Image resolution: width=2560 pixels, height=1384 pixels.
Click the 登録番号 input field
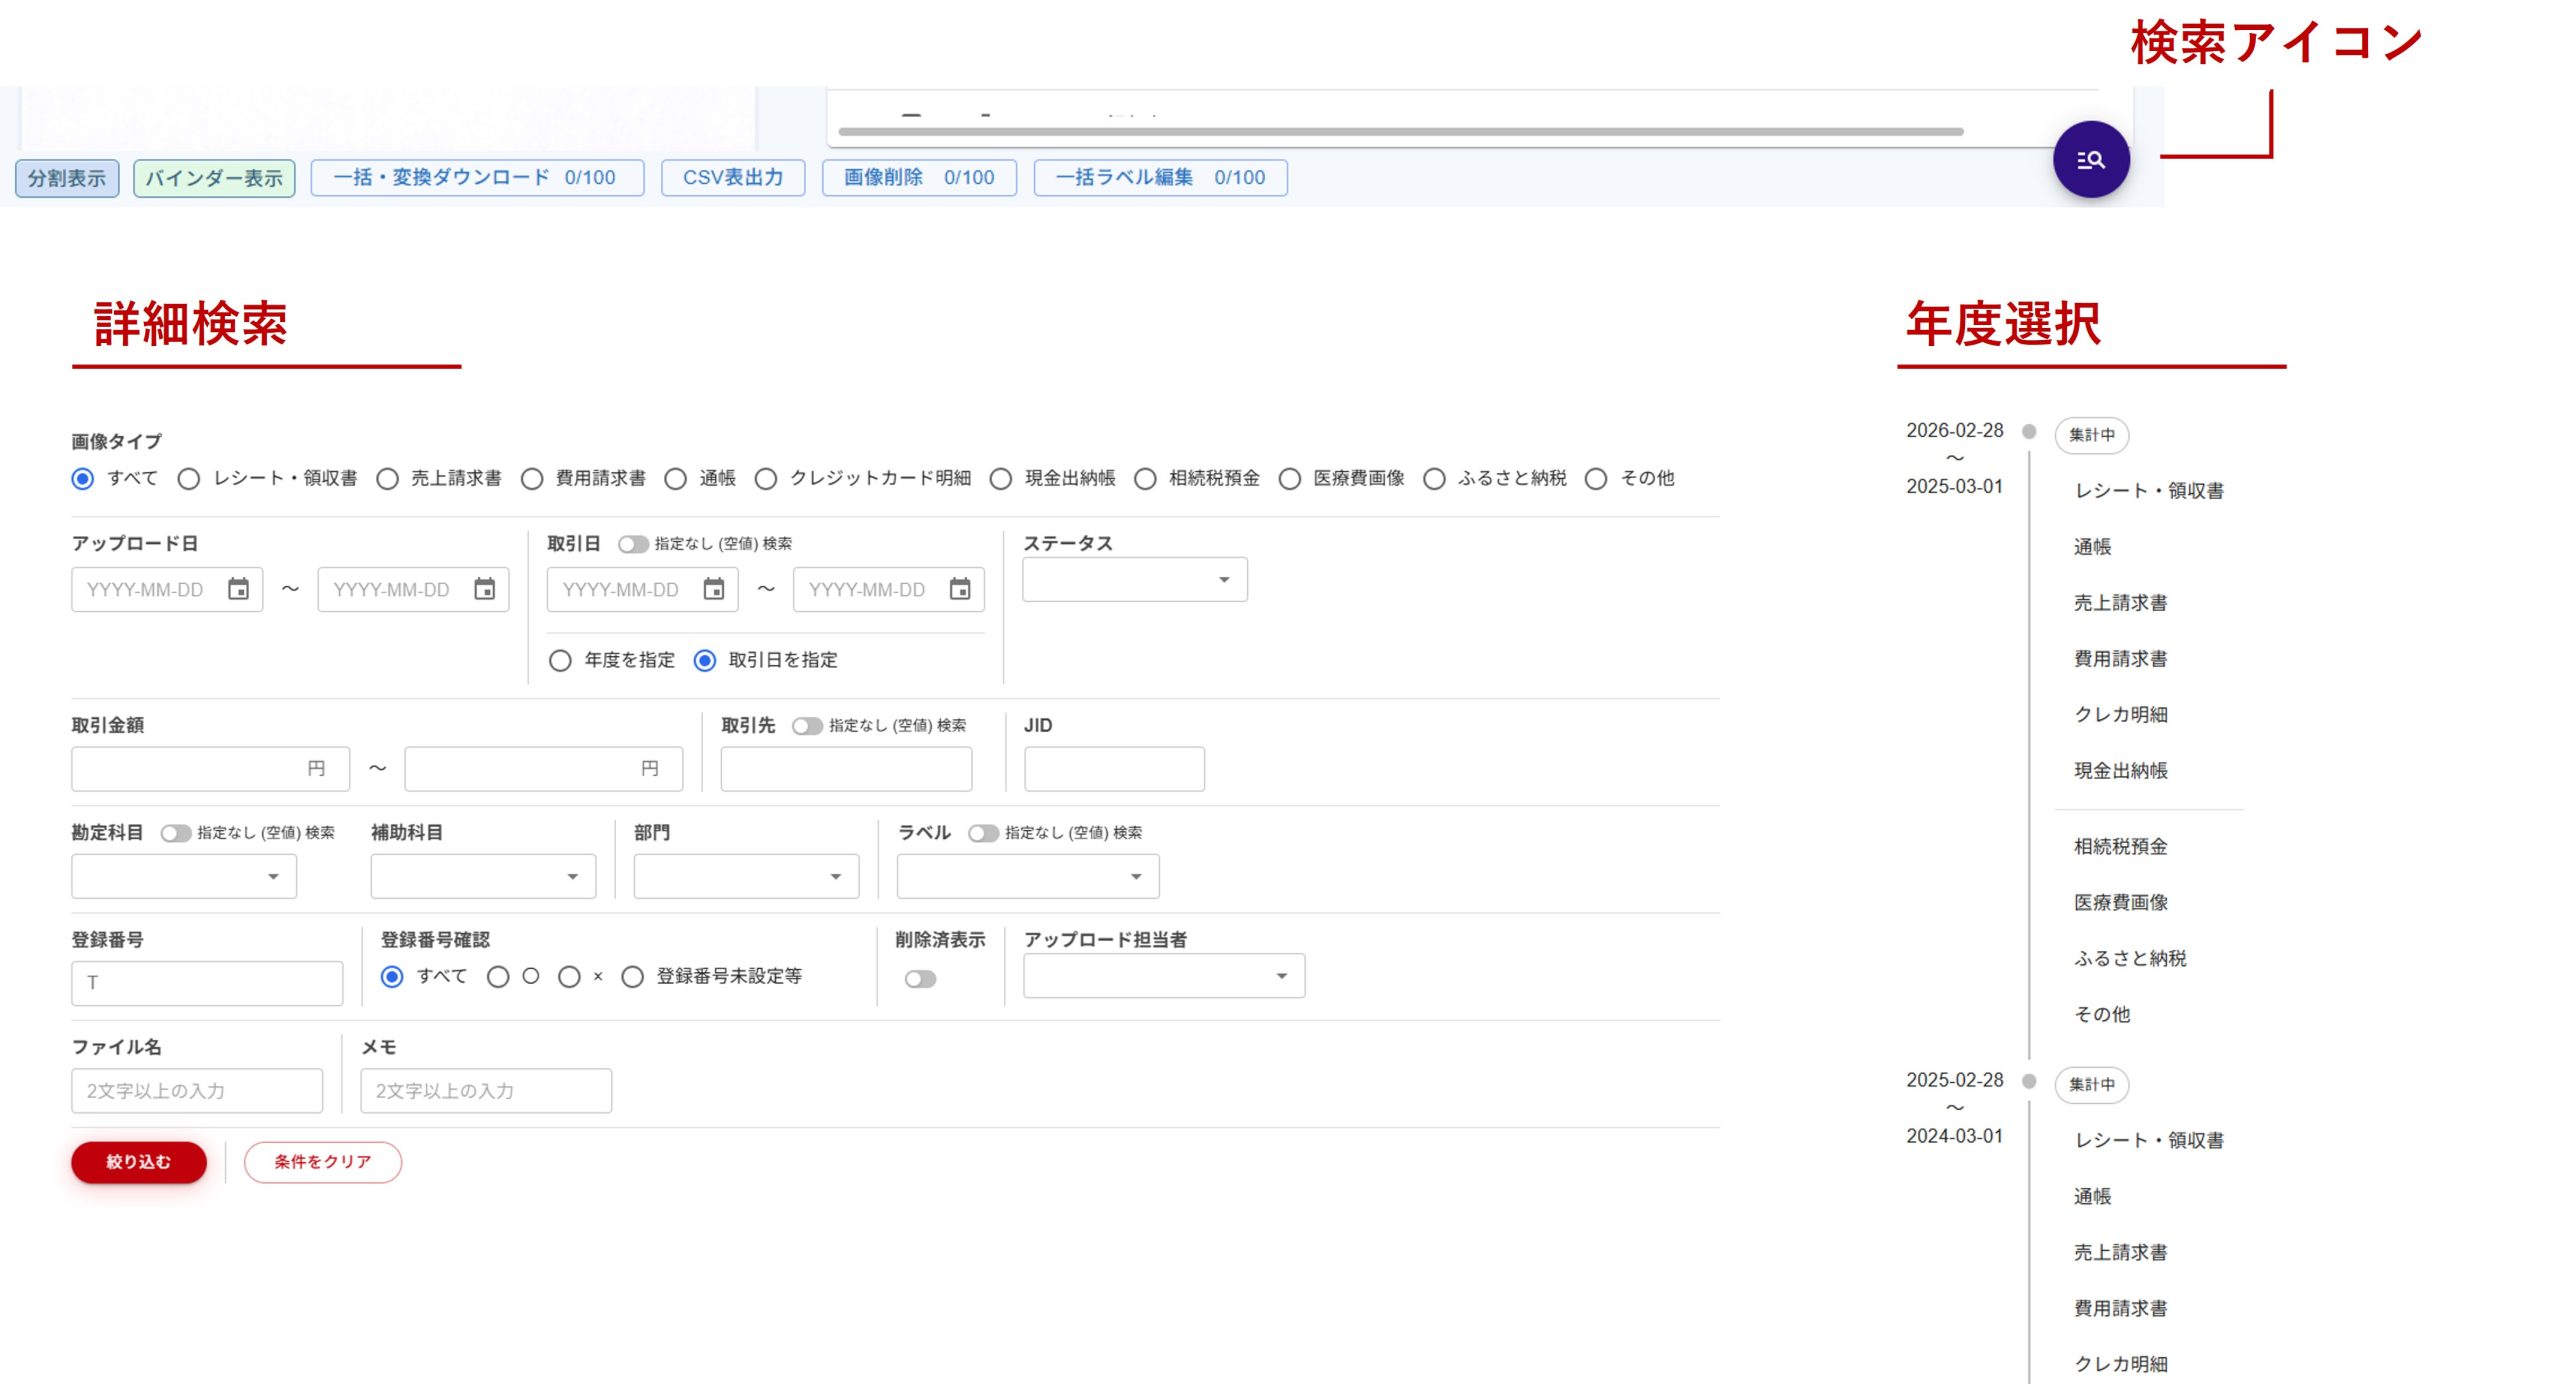coord(207,983)
